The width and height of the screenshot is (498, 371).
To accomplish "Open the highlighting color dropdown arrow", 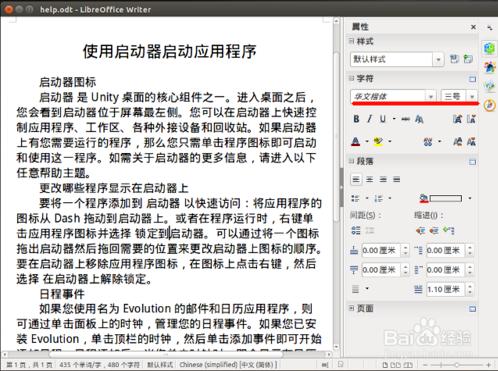I will [389, 142].
